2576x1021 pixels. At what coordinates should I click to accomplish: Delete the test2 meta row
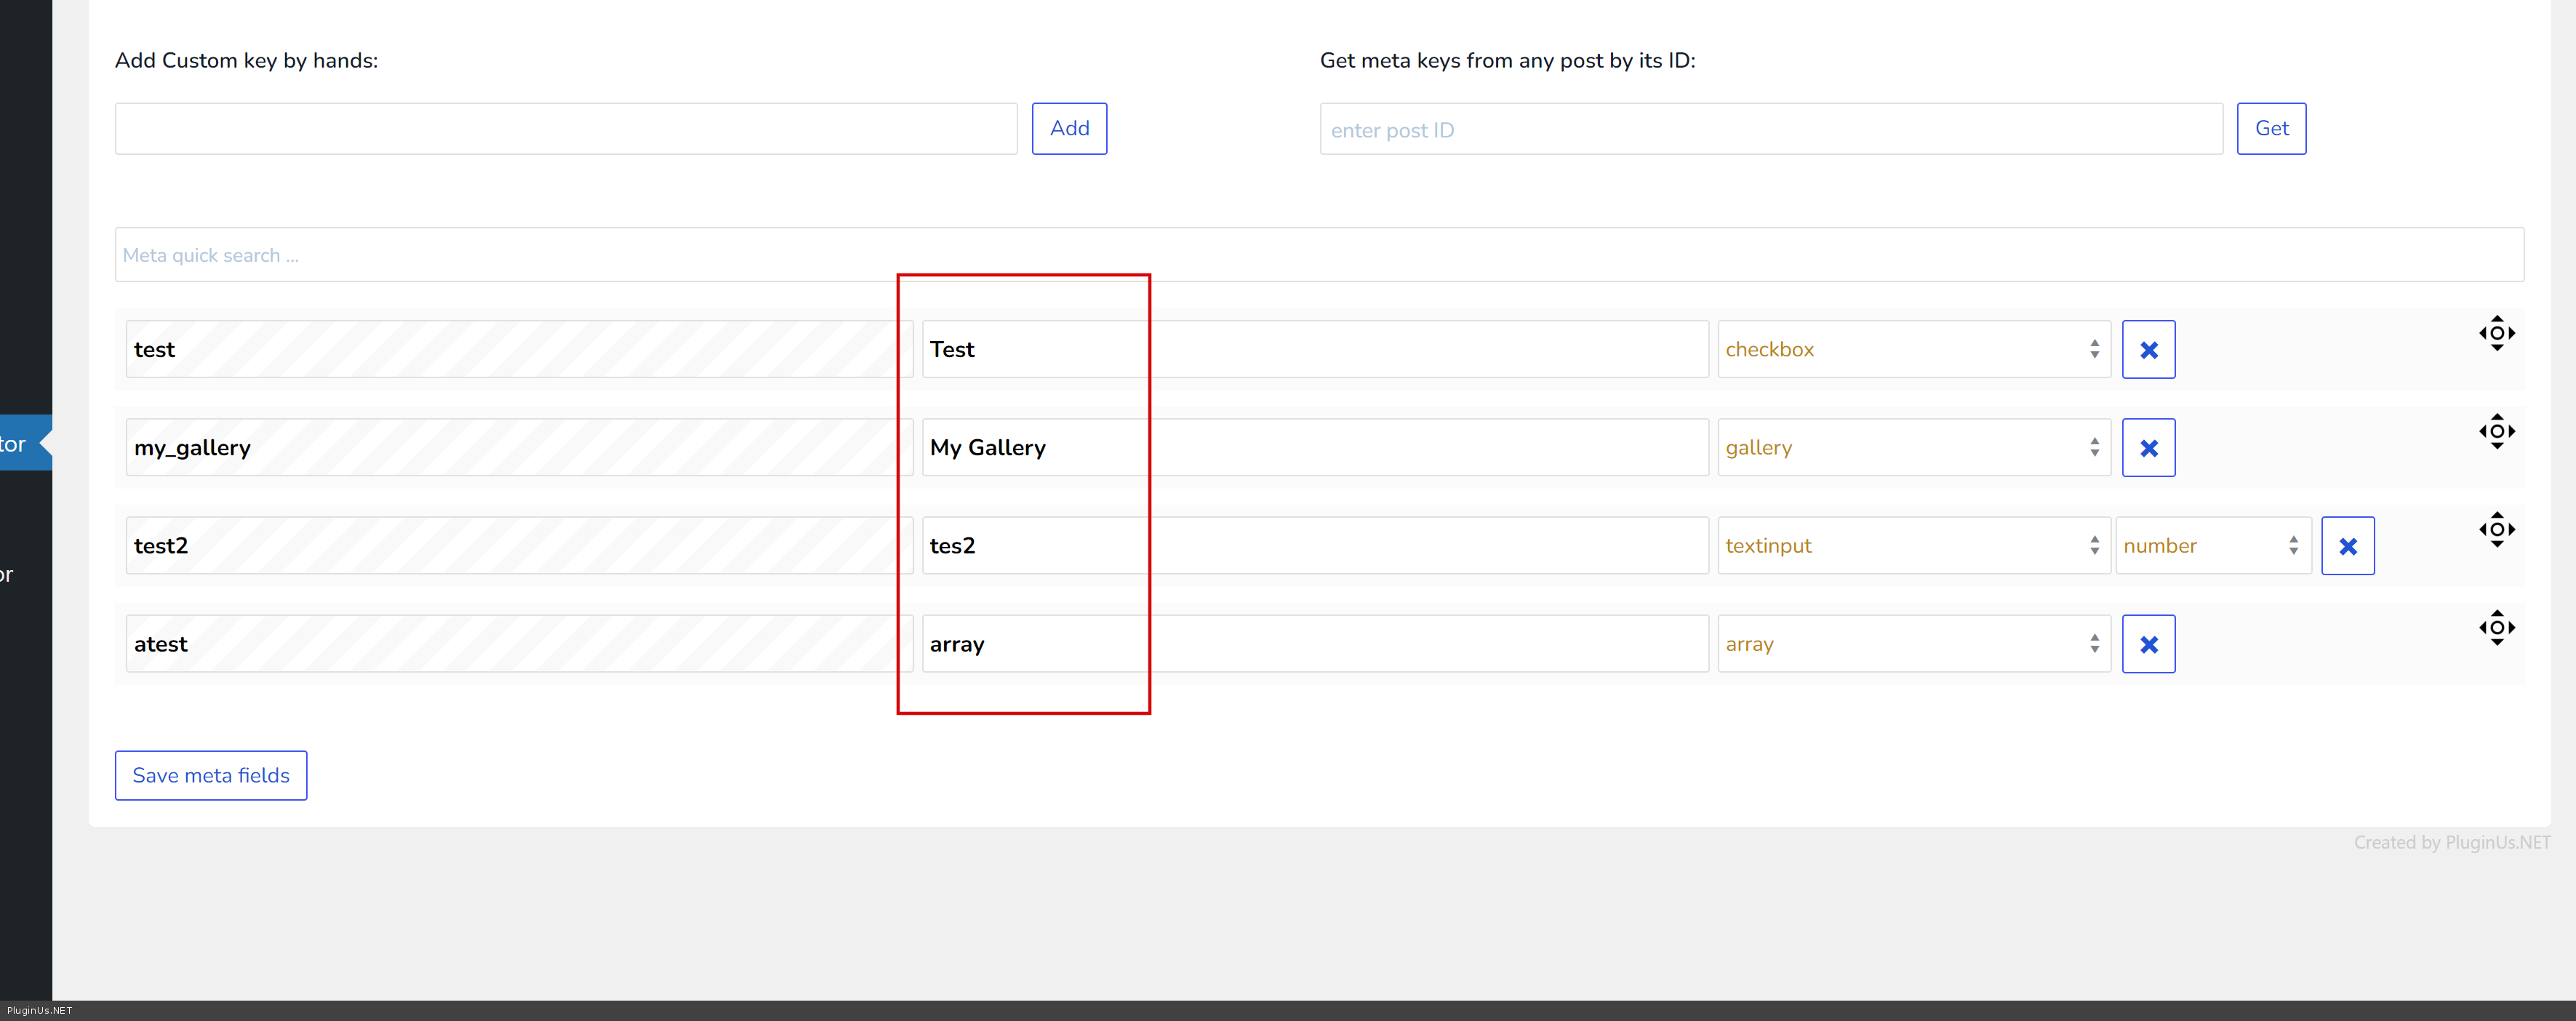[x=2347, y=546]
